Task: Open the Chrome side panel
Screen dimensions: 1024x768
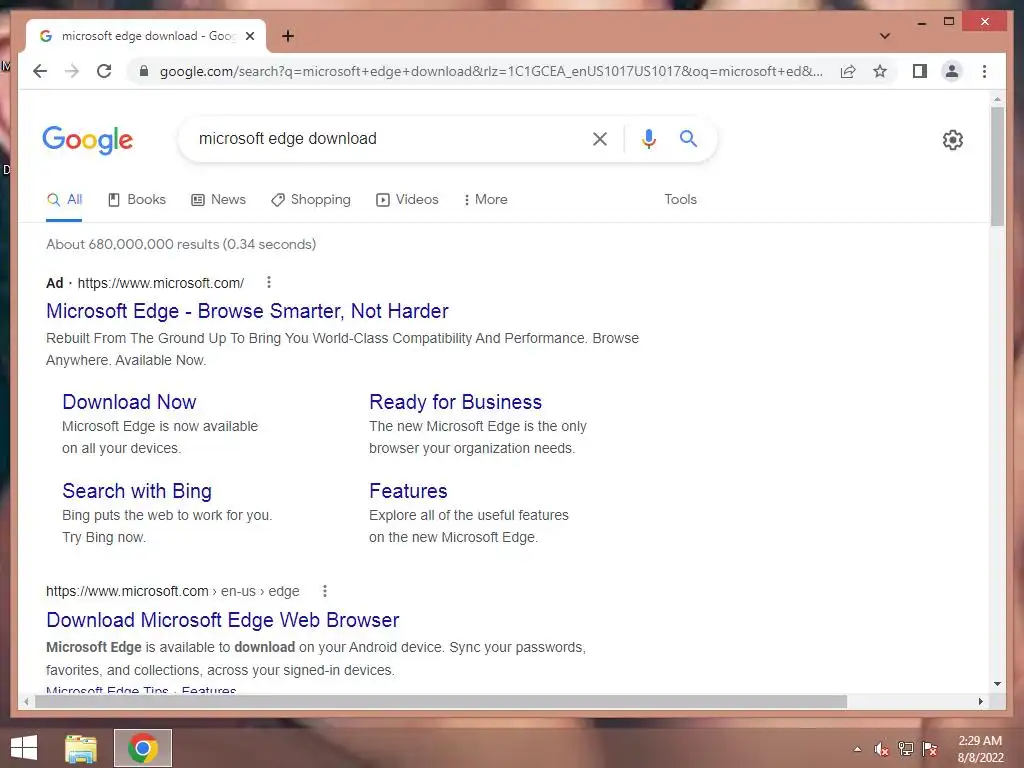Action: point(920,71)
